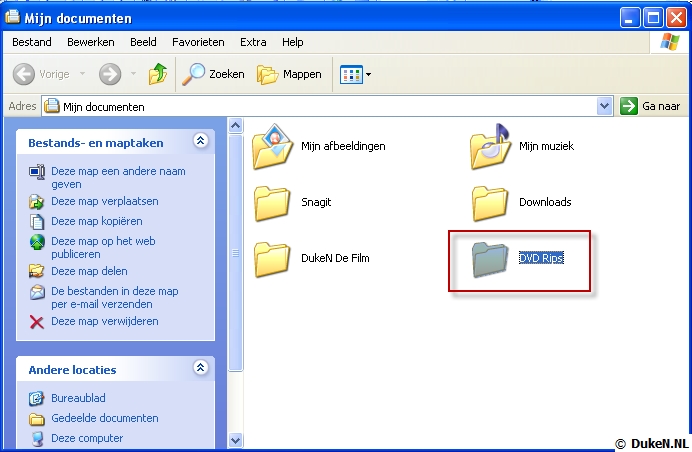Select the DukeN De Film folder icon
The height and width of the screenshot is (452, 692).
(x=272, y=259)
